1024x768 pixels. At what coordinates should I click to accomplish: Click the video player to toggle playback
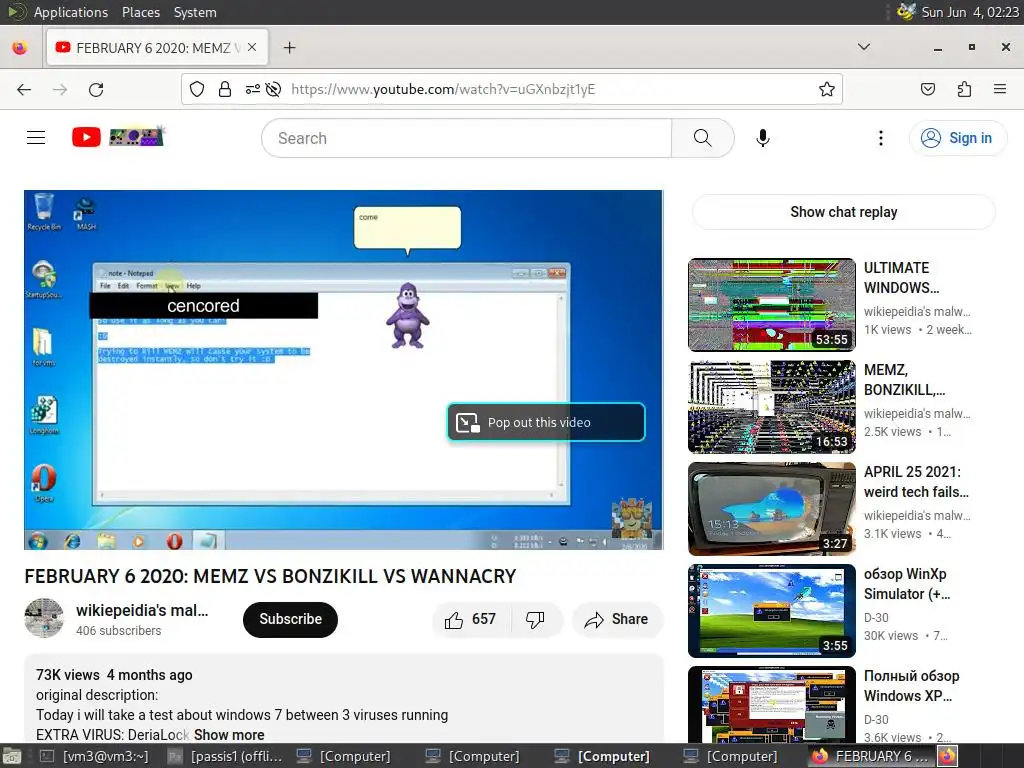click(x=344, y=370)
